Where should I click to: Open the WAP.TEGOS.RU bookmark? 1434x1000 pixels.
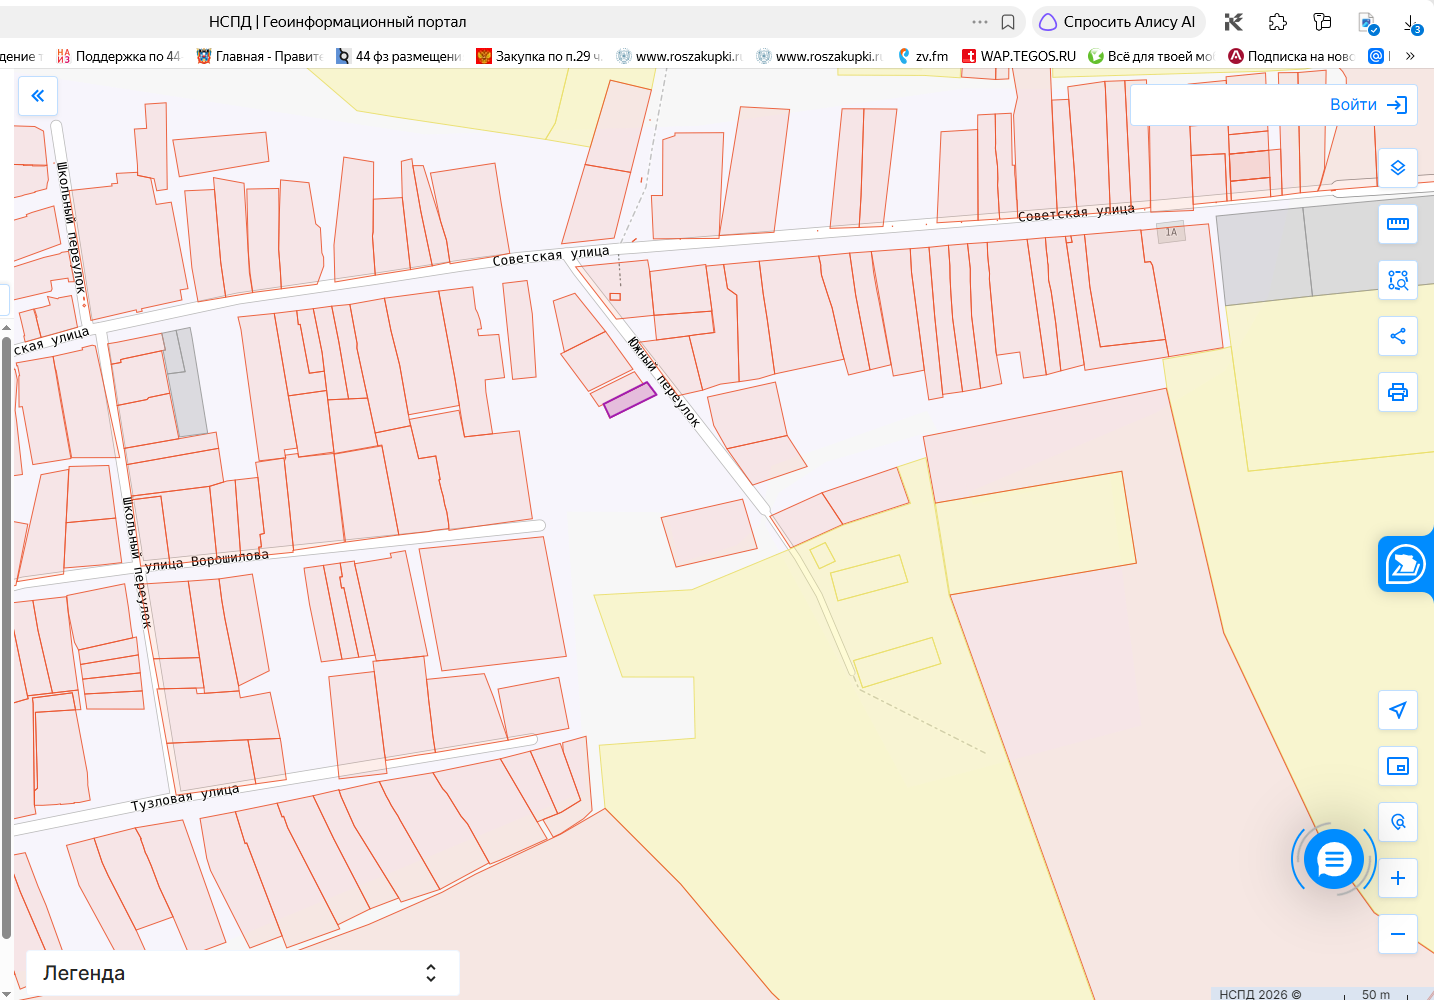[1019, 56]
